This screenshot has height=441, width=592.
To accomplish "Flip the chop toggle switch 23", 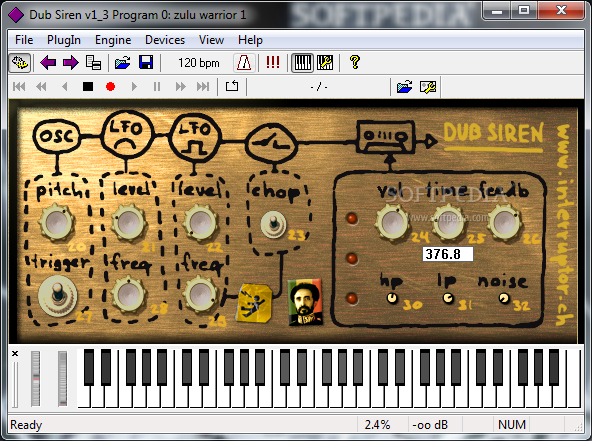I will click(x=274, y=224).
